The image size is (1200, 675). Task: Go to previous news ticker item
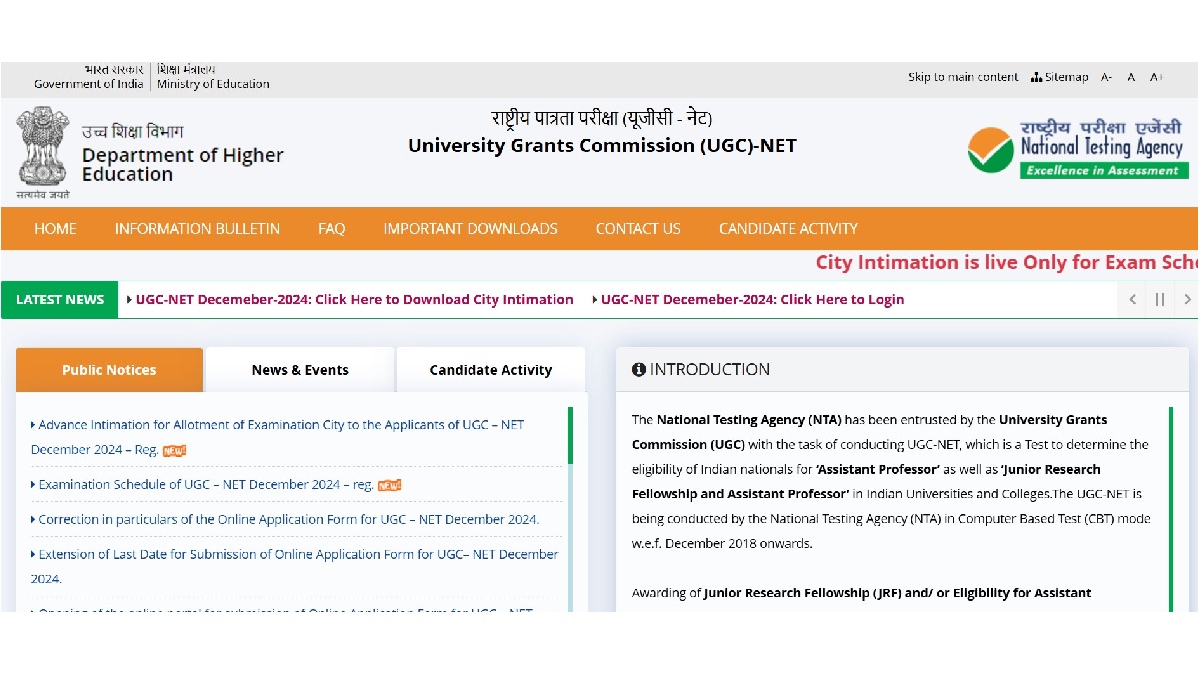point(1132,299)
